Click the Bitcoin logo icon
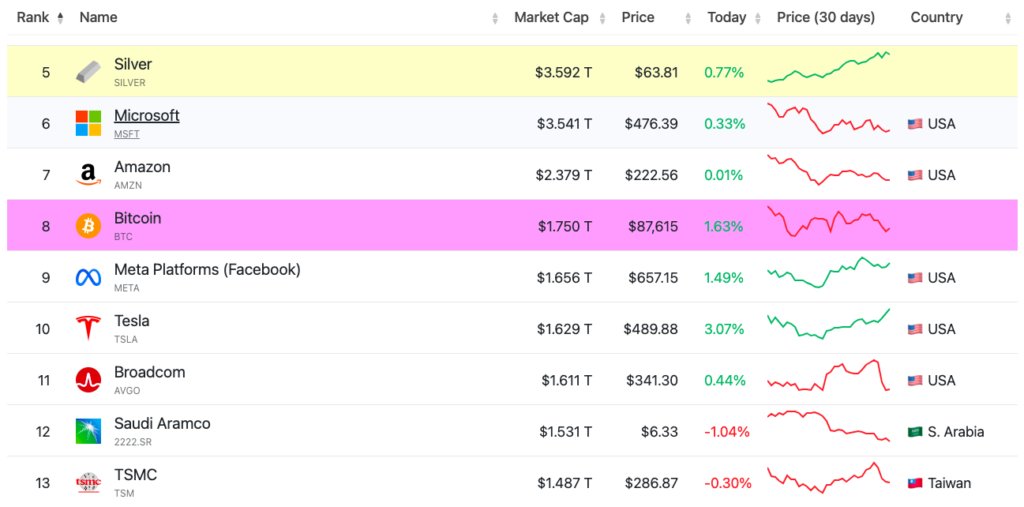1024x507 pixels. pyautogui.click(x=88, y=226)
